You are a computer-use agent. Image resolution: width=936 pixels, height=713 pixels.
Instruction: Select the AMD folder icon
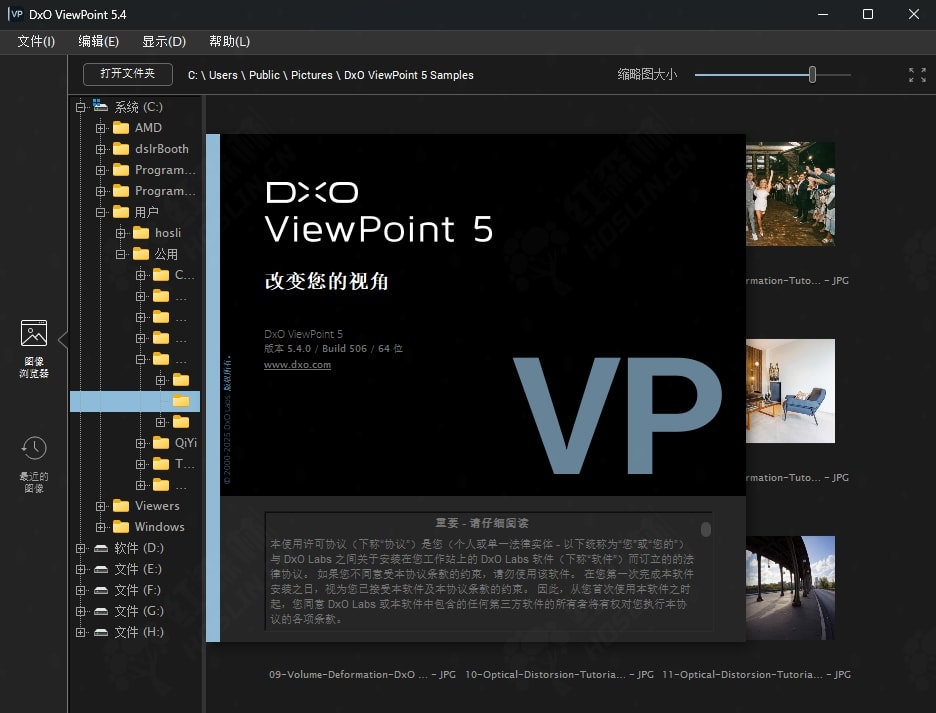(121, 128)
